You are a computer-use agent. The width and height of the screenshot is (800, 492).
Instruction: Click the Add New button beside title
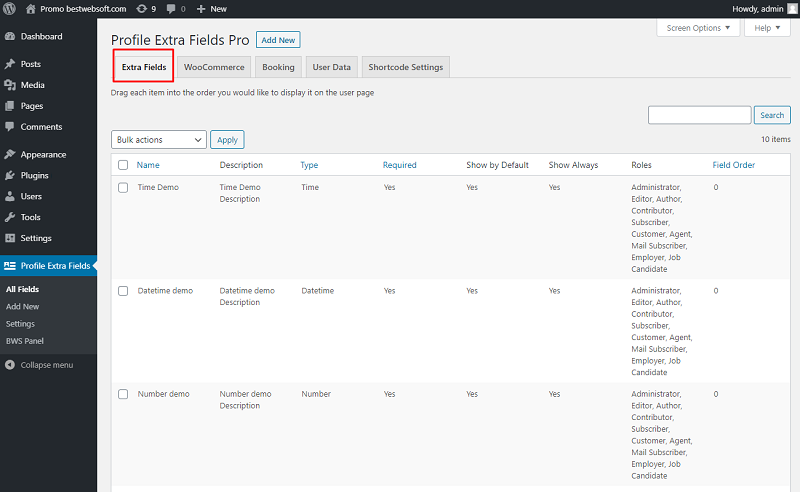(x=278, y=40)
